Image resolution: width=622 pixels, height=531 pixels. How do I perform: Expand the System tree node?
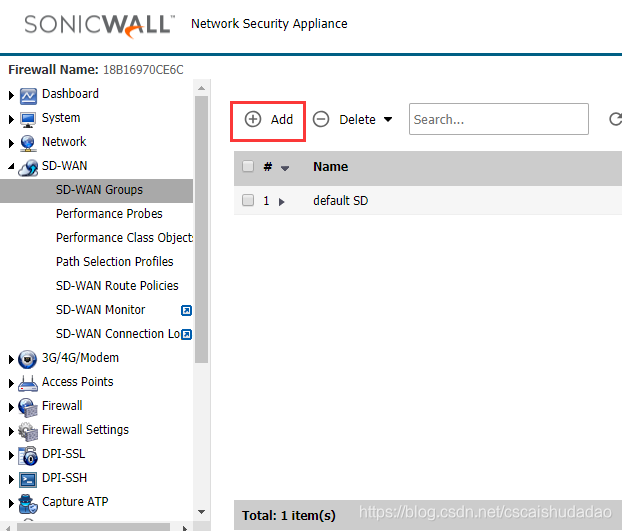(x=11, y=119)
